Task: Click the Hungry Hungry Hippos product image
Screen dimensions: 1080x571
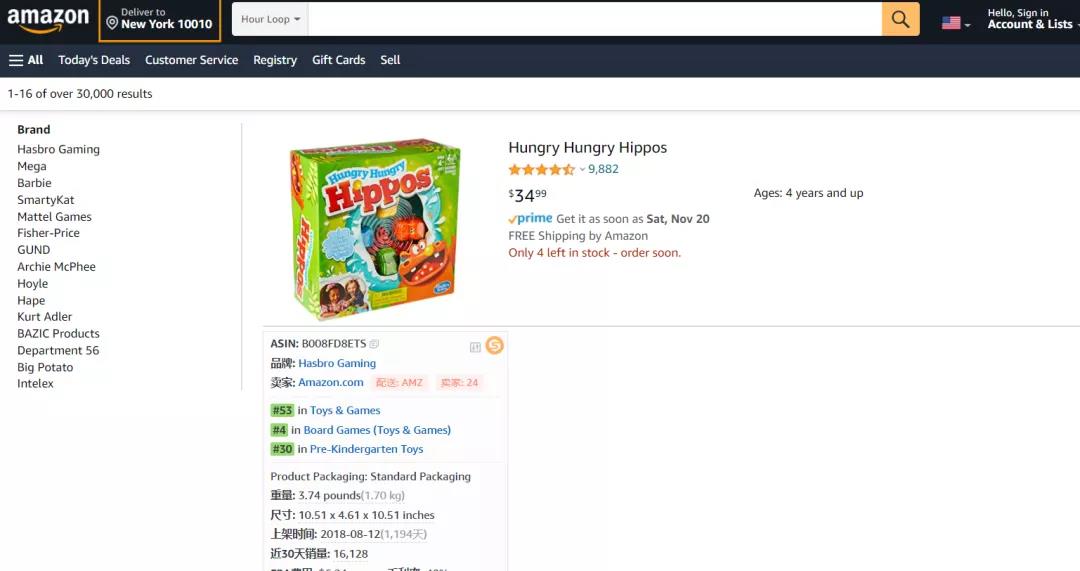Action: (375, 229)
